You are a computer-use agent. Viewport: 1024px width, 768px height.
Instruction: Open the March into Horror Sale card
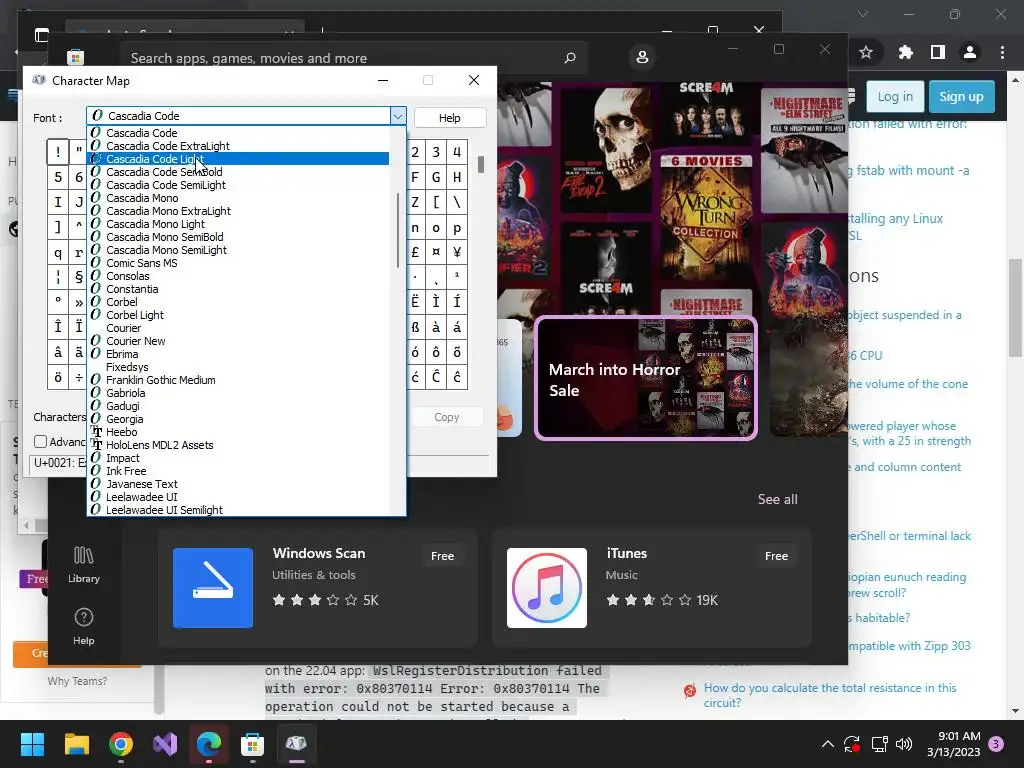pyautogui.click(x=646, y=378)
